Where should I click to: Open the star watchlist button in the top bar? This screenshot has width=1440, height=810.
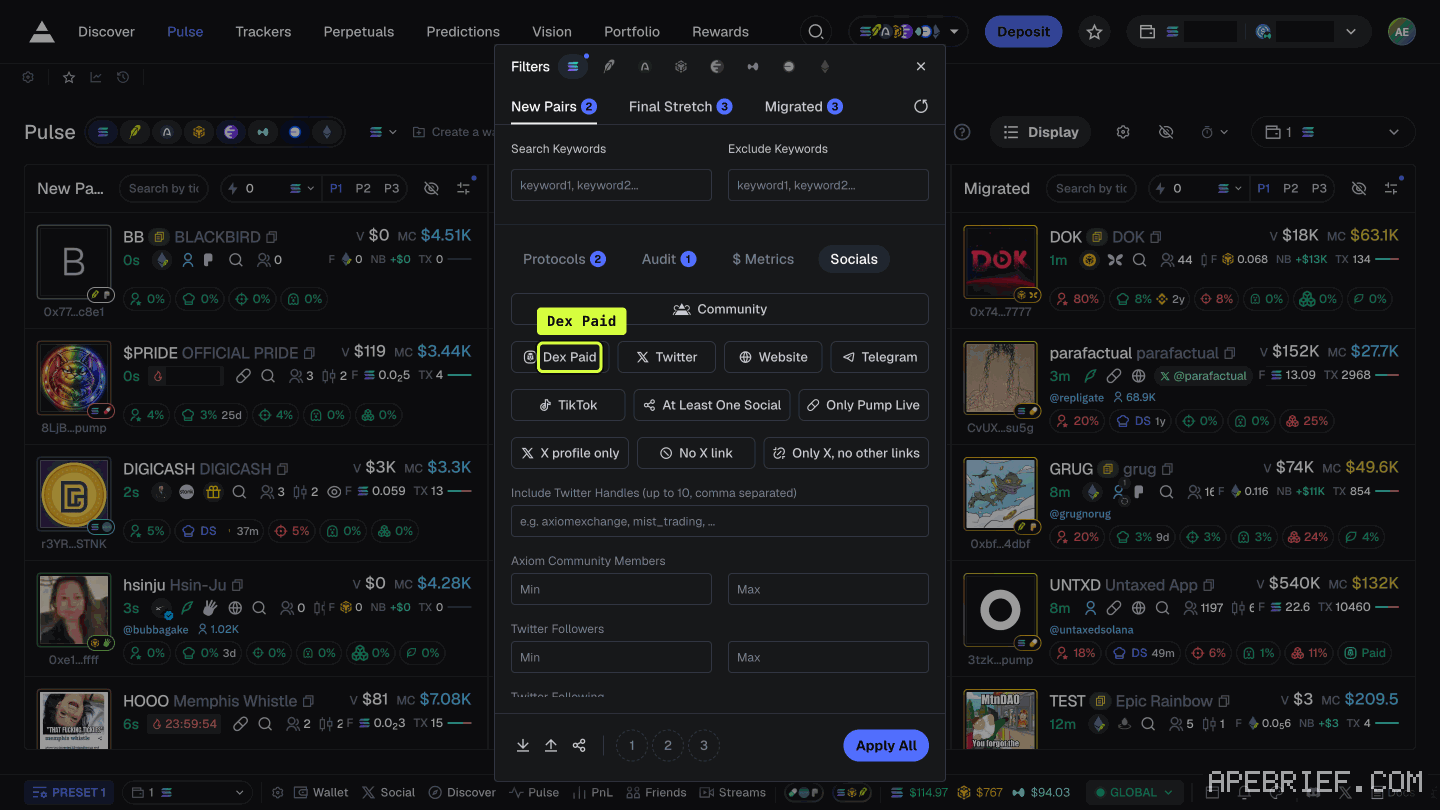click(x=1095, y=32)
